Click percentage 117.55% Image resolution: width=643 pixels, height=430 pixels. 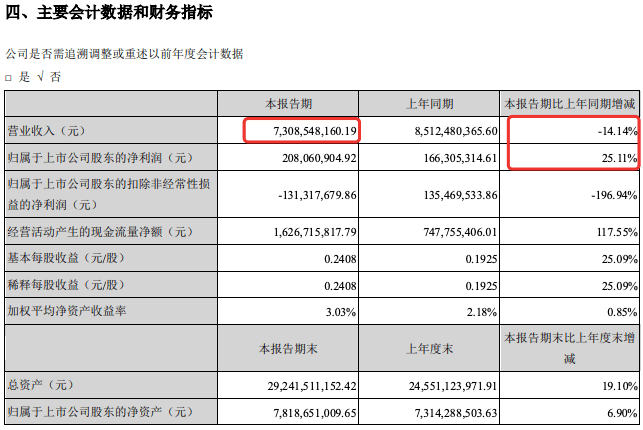pos(617,232)
